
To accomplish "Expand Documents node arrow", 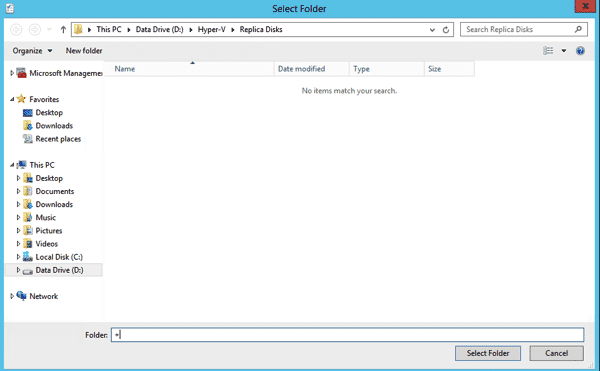I will pyautogui.click(x=18, y=191).
